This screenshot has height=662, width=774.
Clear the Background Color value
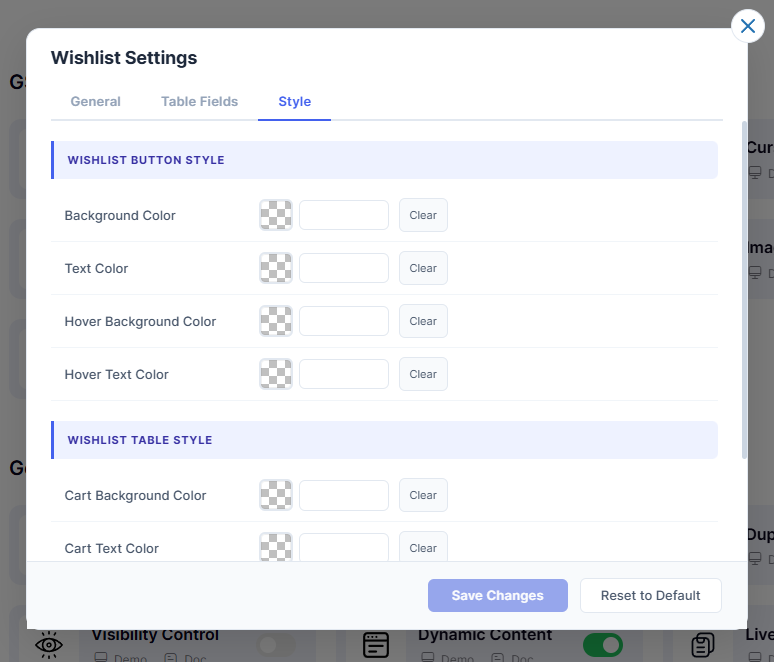point(423,215)
